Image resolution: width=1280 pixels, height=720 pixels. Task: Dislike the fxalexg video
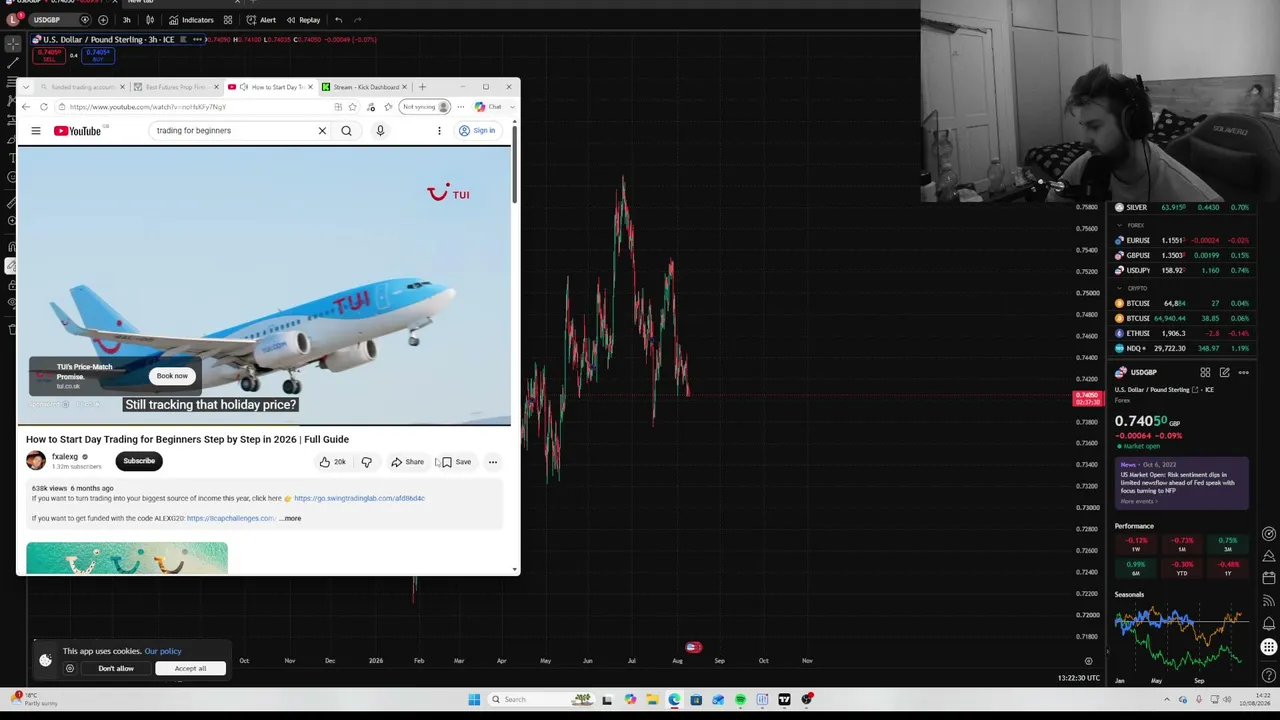(x=366, y=462)
